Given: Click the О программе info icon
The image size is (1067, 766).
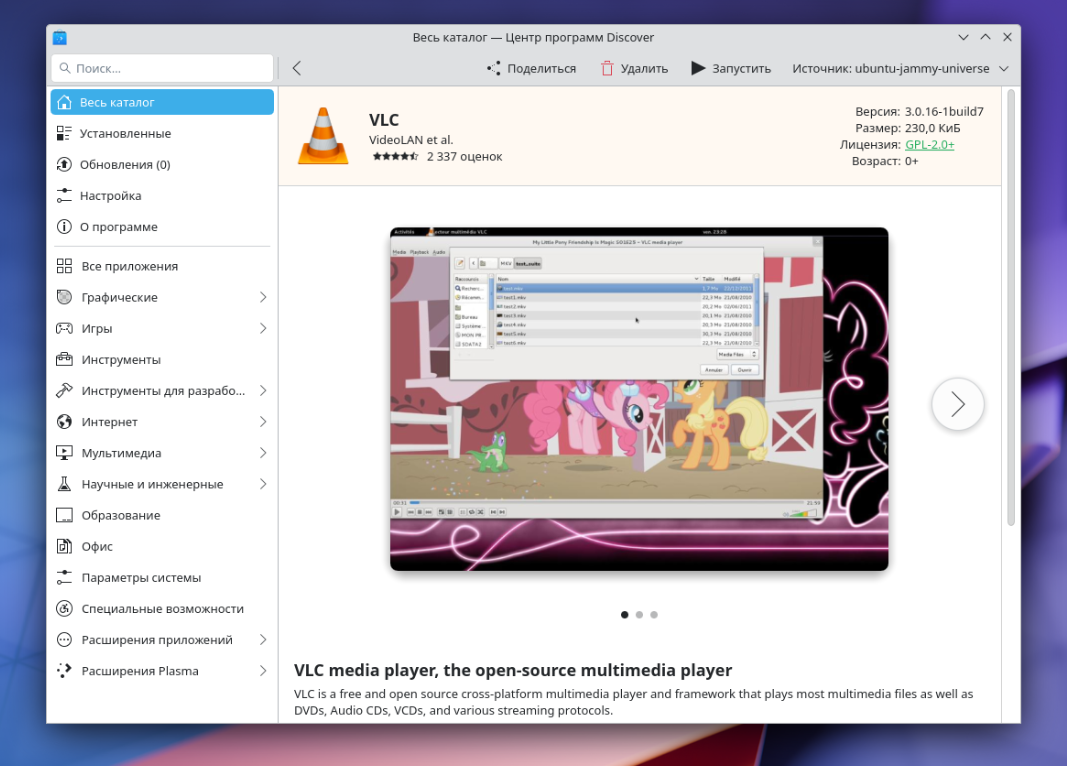Looking at the screenshot, I should (x=64, y=227).
